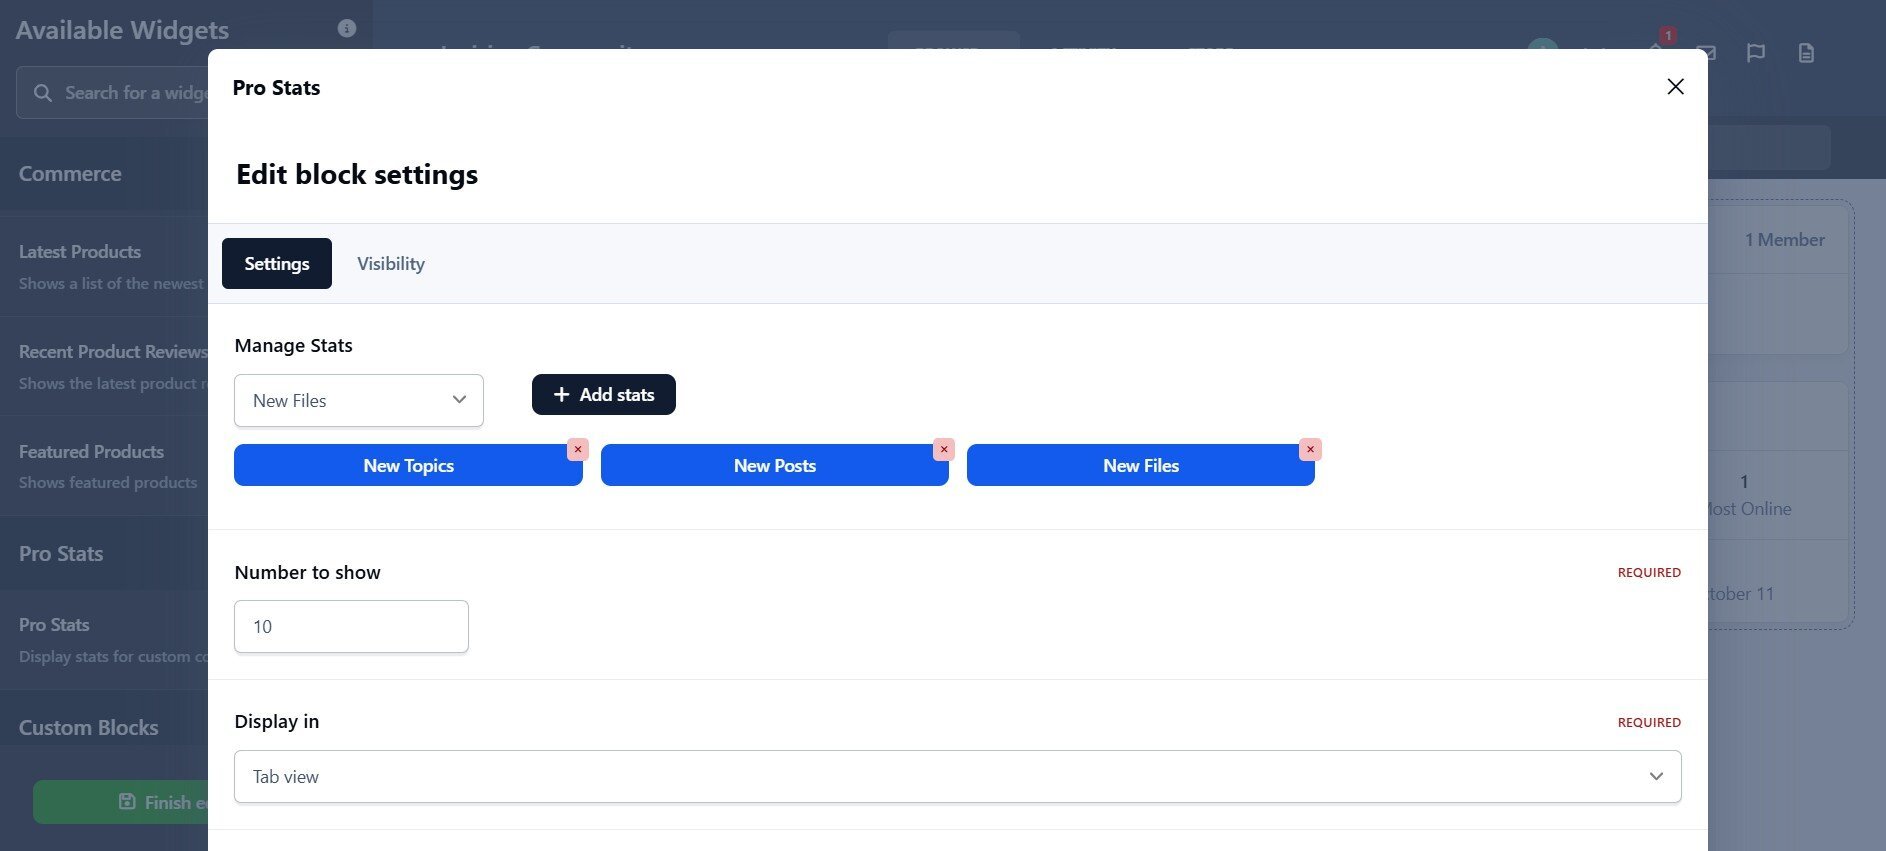The height and width of the screenshot is (851, 1886).
Task: Click the info icon beside Available Widgets
Action: point(347,28)
